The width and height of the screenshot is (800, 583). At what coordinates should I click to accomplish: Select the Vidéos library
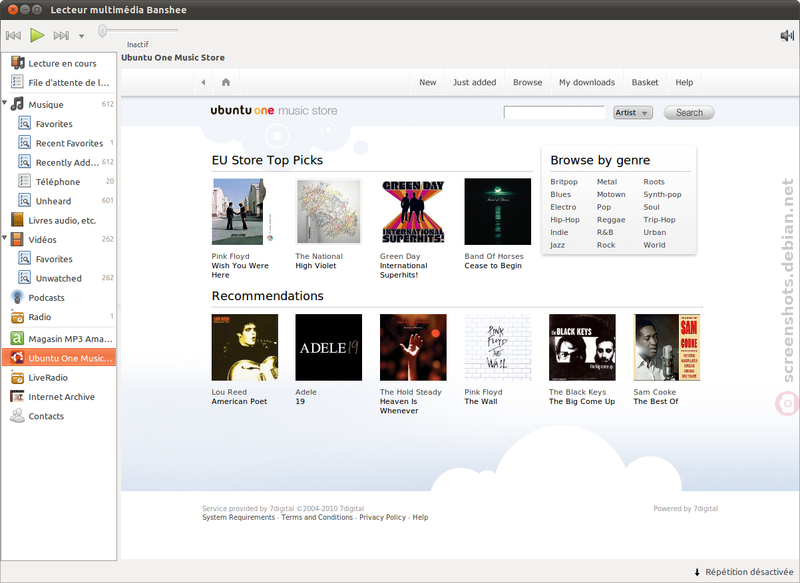click(x=59, y=240)
